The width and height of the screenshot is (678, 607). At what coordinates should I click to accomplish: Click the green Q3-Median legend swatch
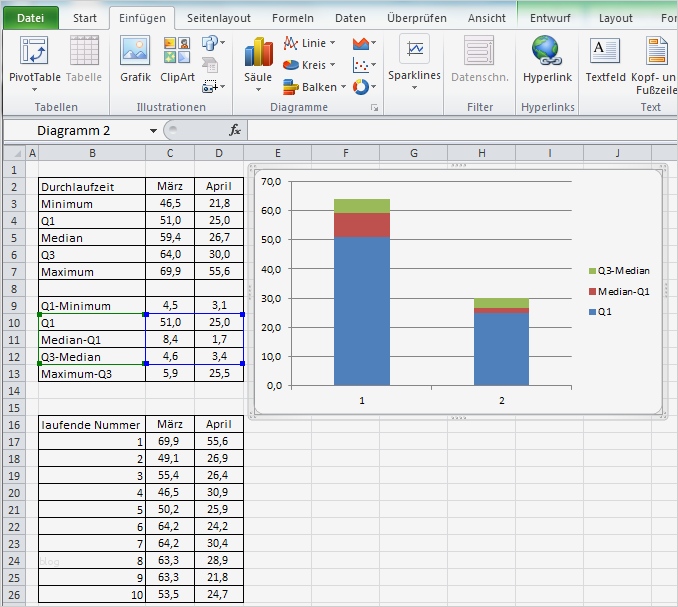(591, 271)
